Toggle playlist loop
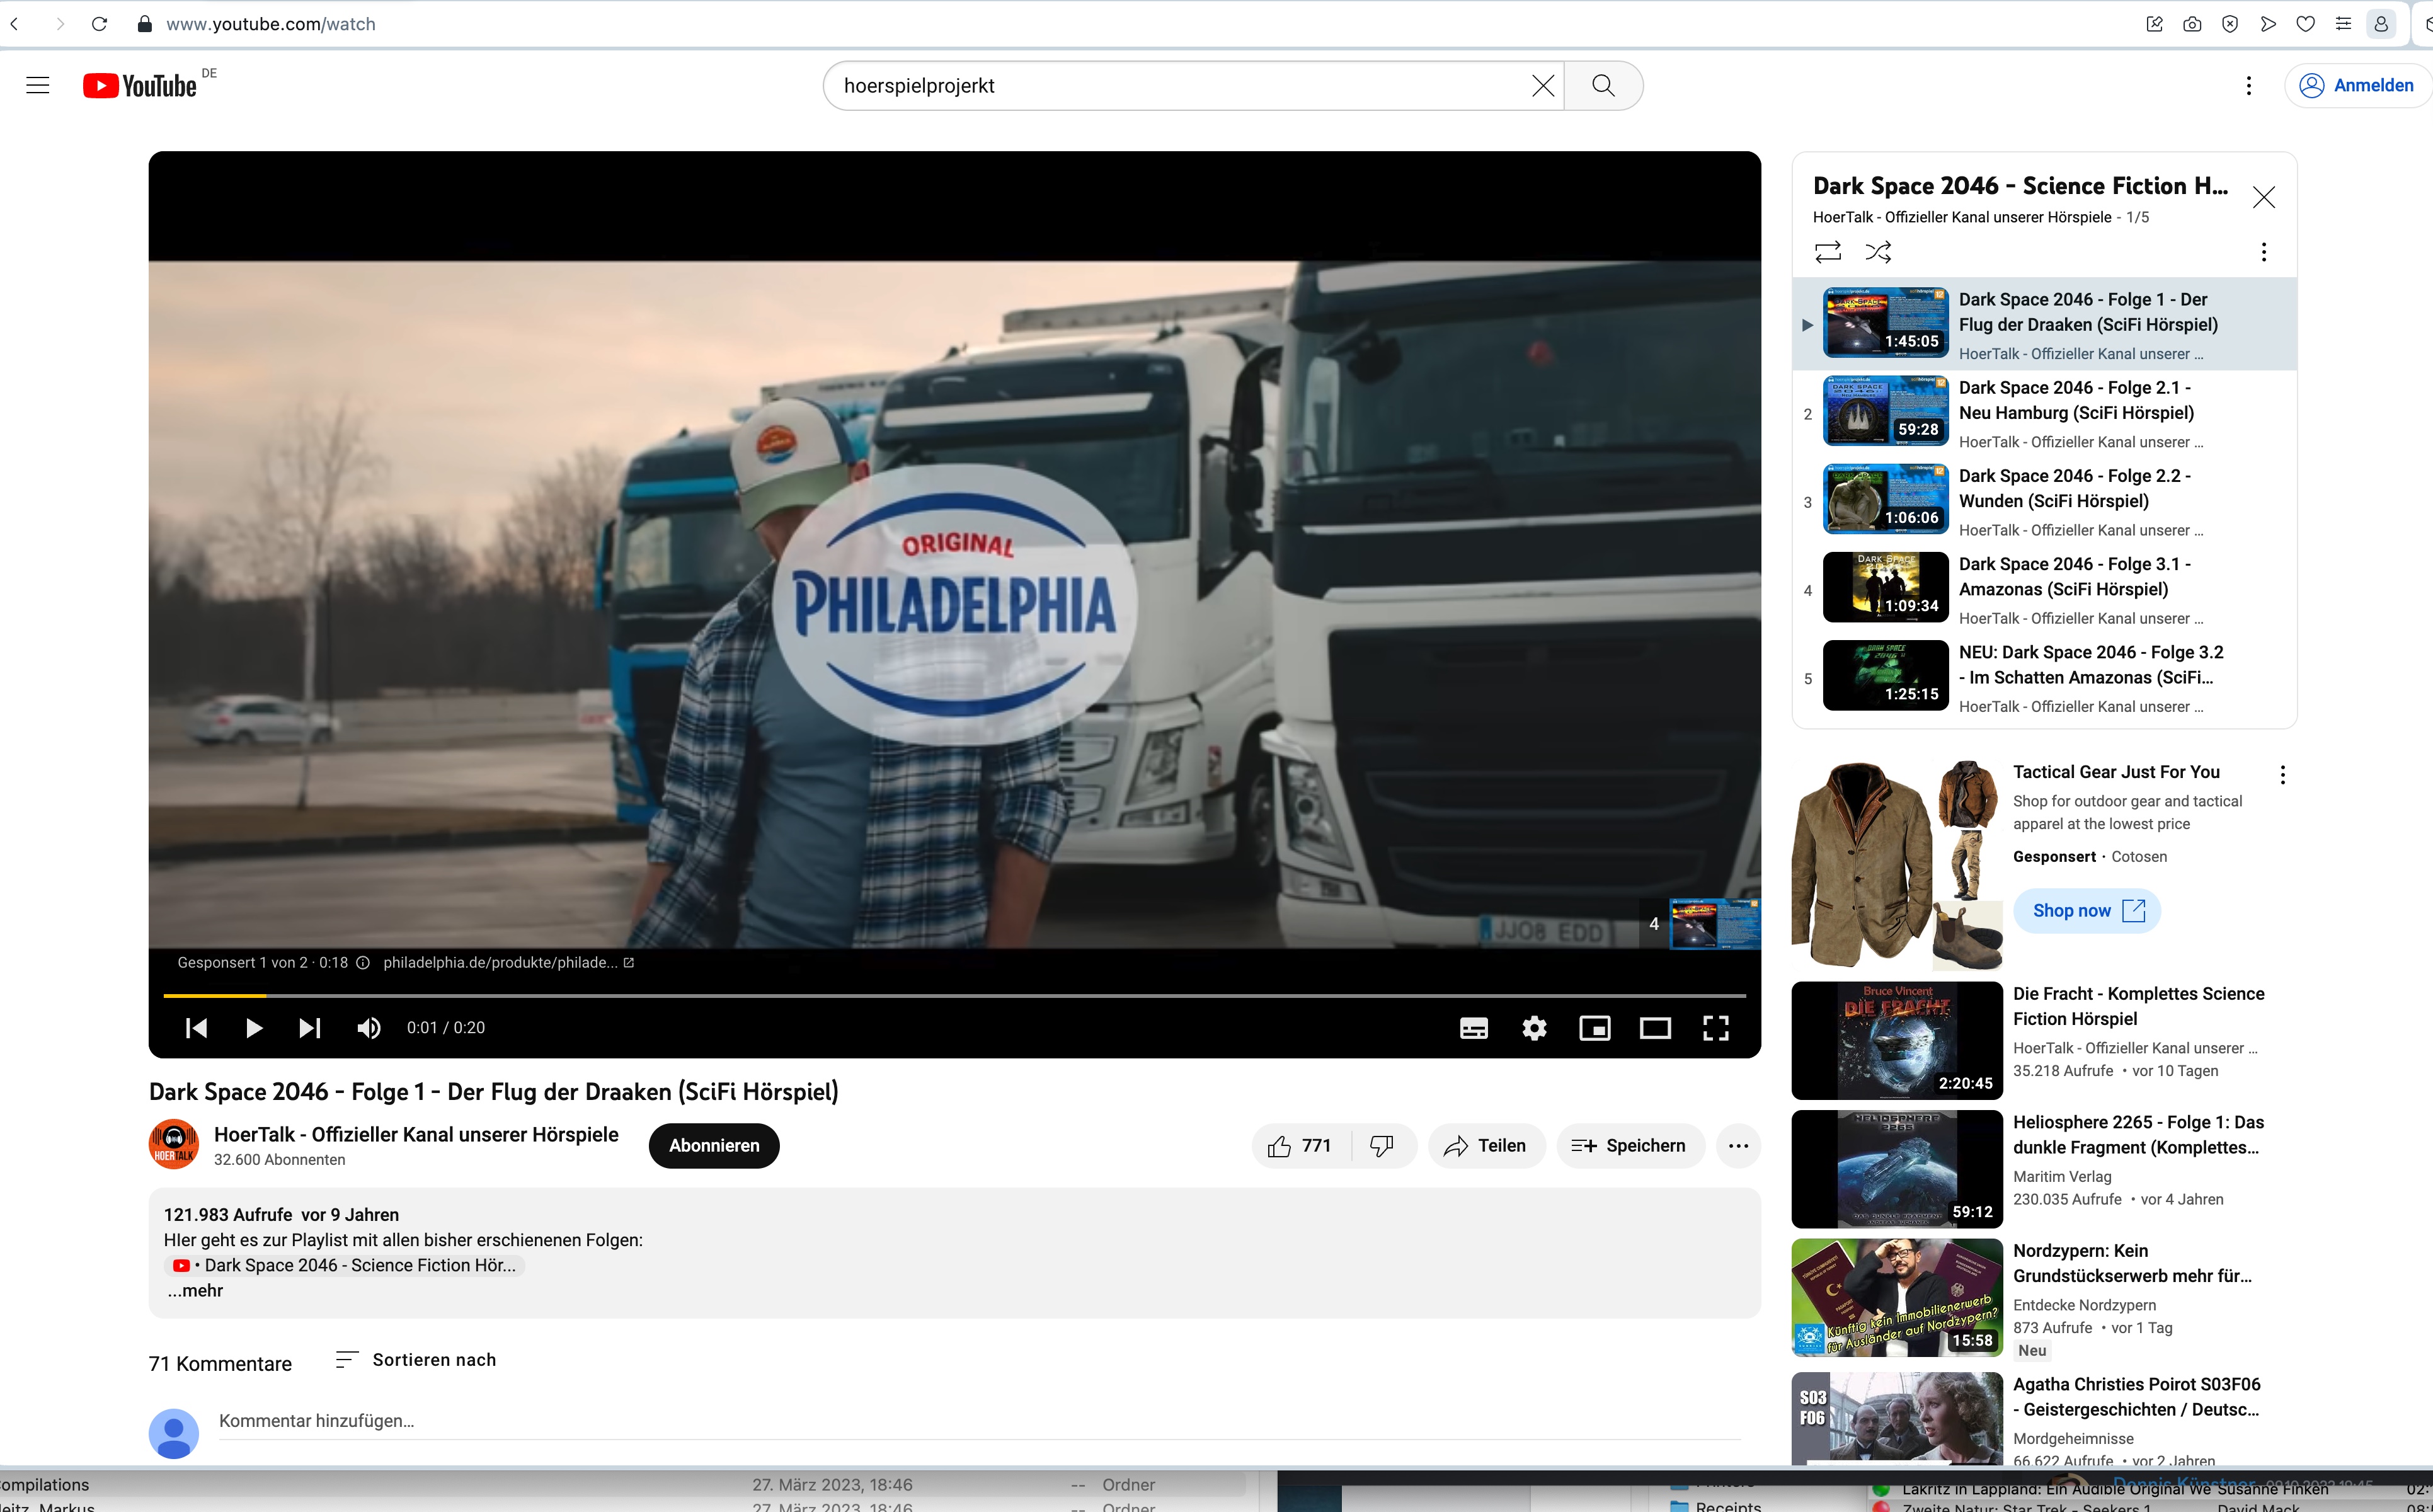This screenshot has height=1512, width=2433. pyautogui.click(x=1828, y=252)
